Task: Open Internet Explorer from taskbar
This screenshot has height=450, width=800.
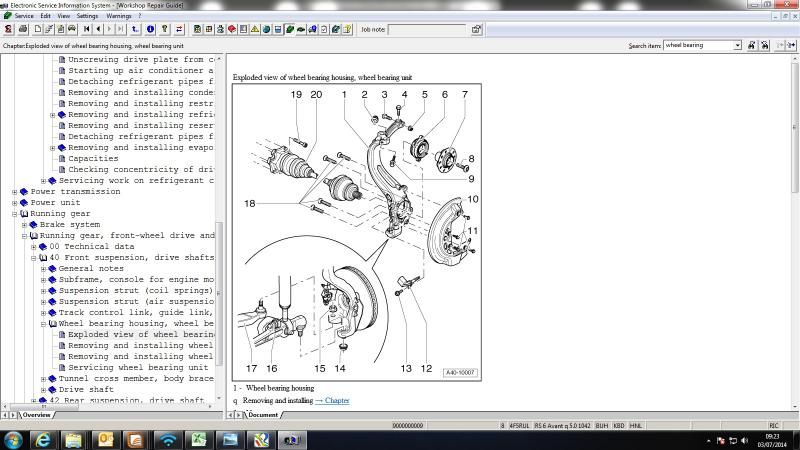Action: pyautogui.click(x=42, y=439)
